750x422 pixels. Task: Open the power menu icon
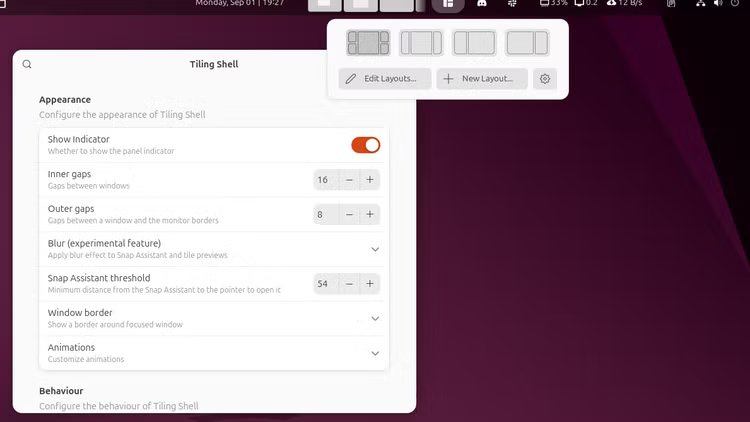coord(735,3)
